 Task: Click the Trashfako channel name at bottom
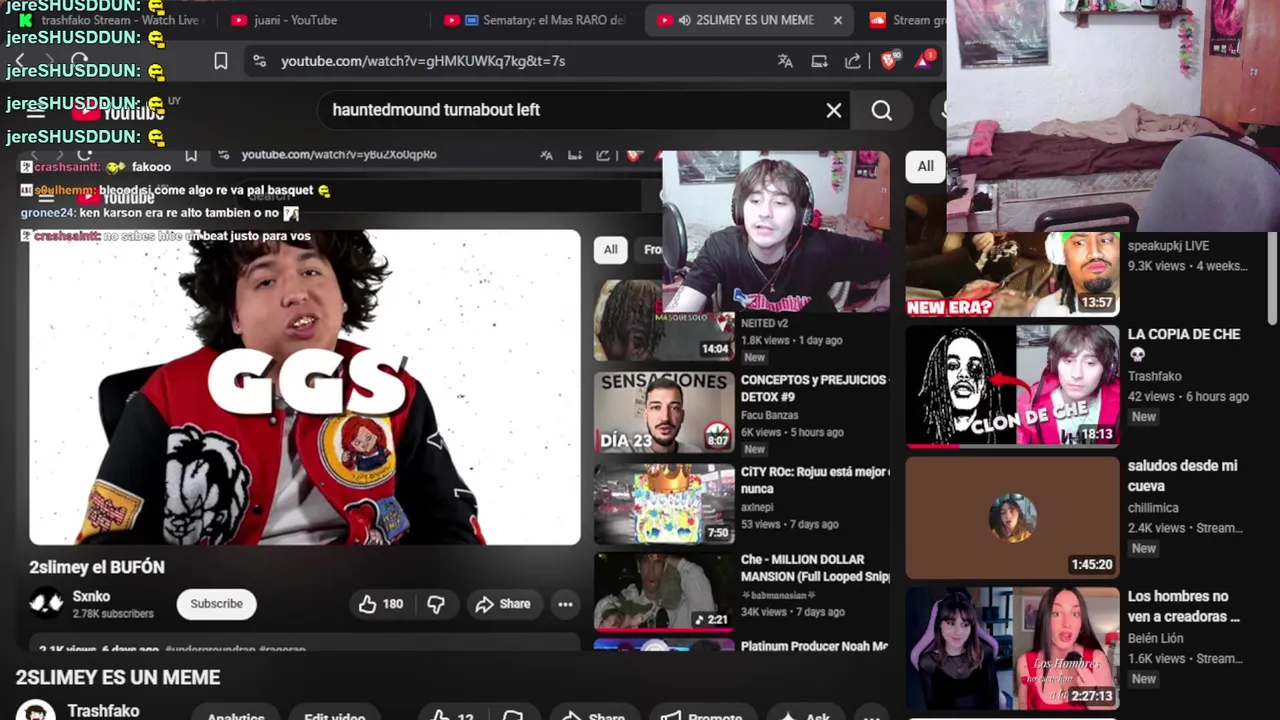(103, 711)
